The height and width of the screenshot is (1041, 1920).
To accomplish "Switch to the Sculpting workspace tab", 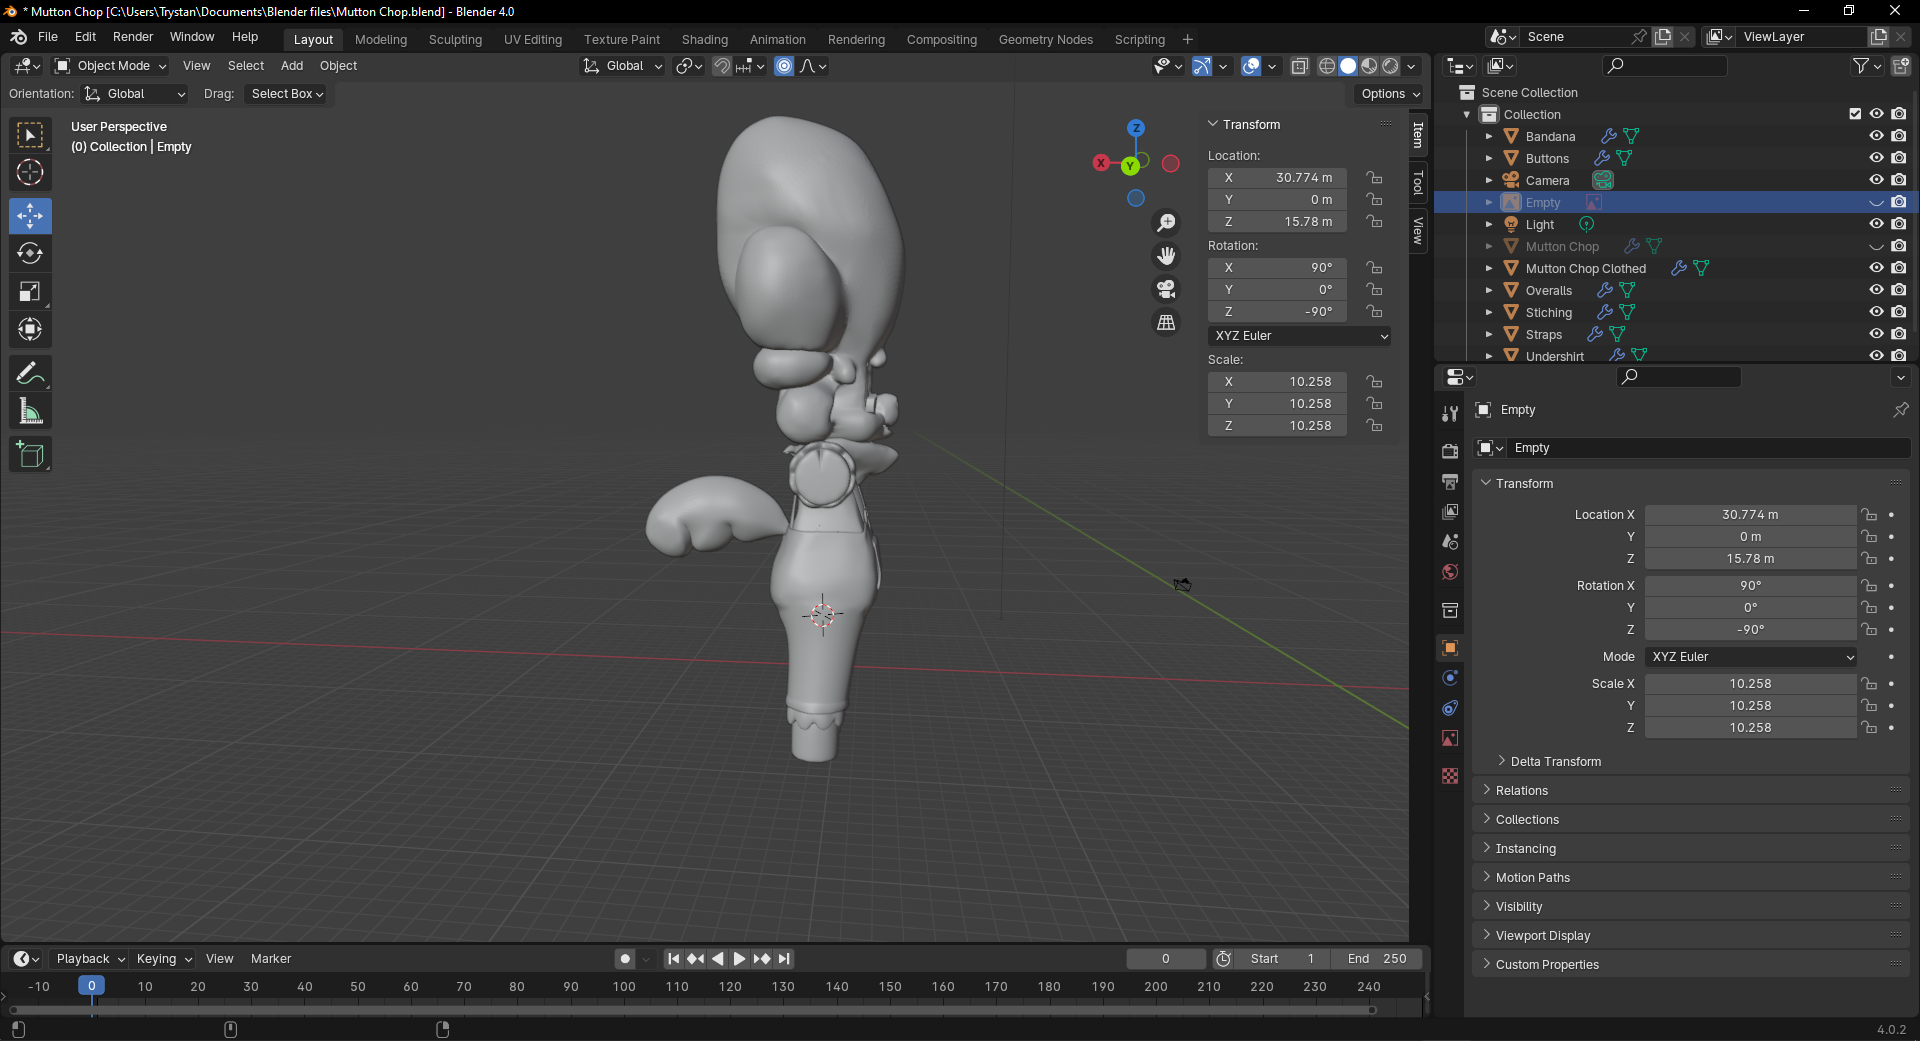I will tap(455, 40).
